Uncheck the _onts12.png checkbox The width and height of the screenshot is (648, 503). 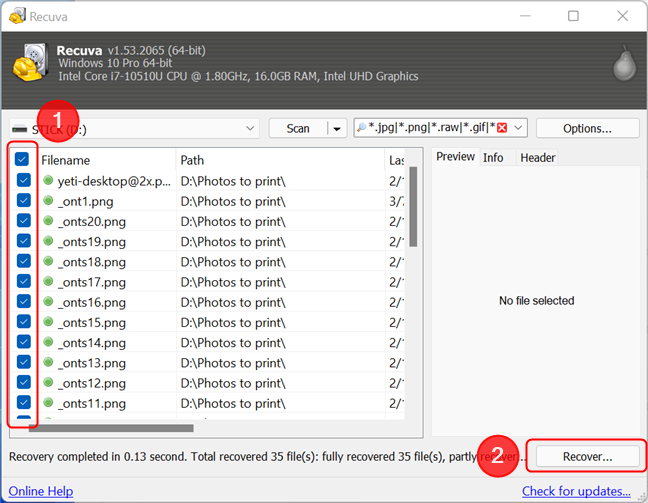[x=24, y=382]
